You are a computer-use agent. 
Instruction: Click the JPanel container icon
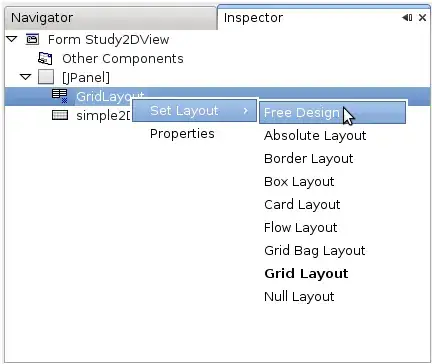point(46,77)
